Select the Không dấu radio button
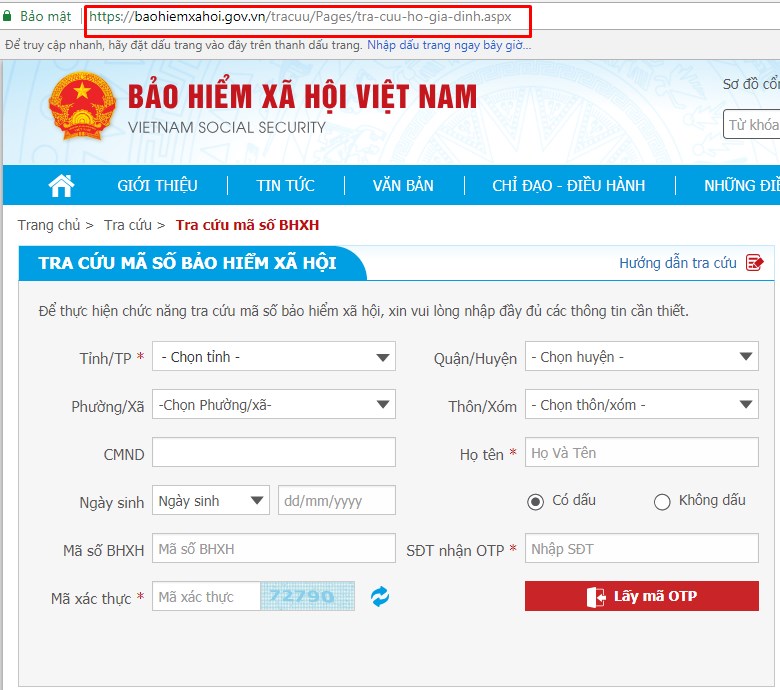Image resolution: width=780 pixels, height=690 pixels. click(662, 501)
